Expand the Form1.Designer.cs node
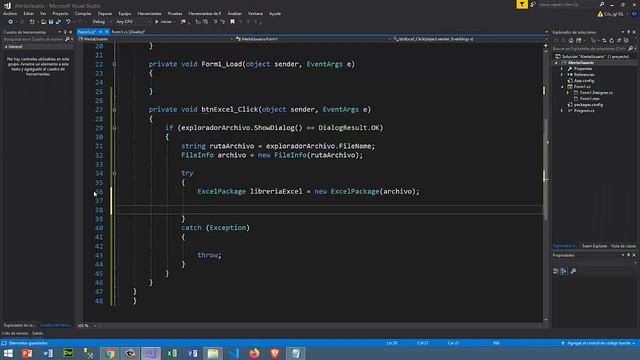The image size is (640, 360). (568, 93)
